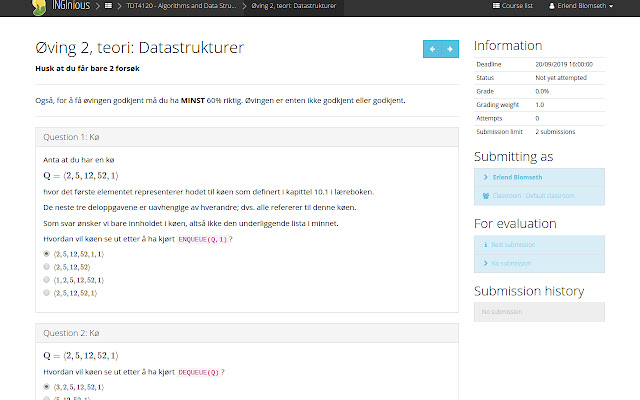Open the Course list link

[519, 7]
